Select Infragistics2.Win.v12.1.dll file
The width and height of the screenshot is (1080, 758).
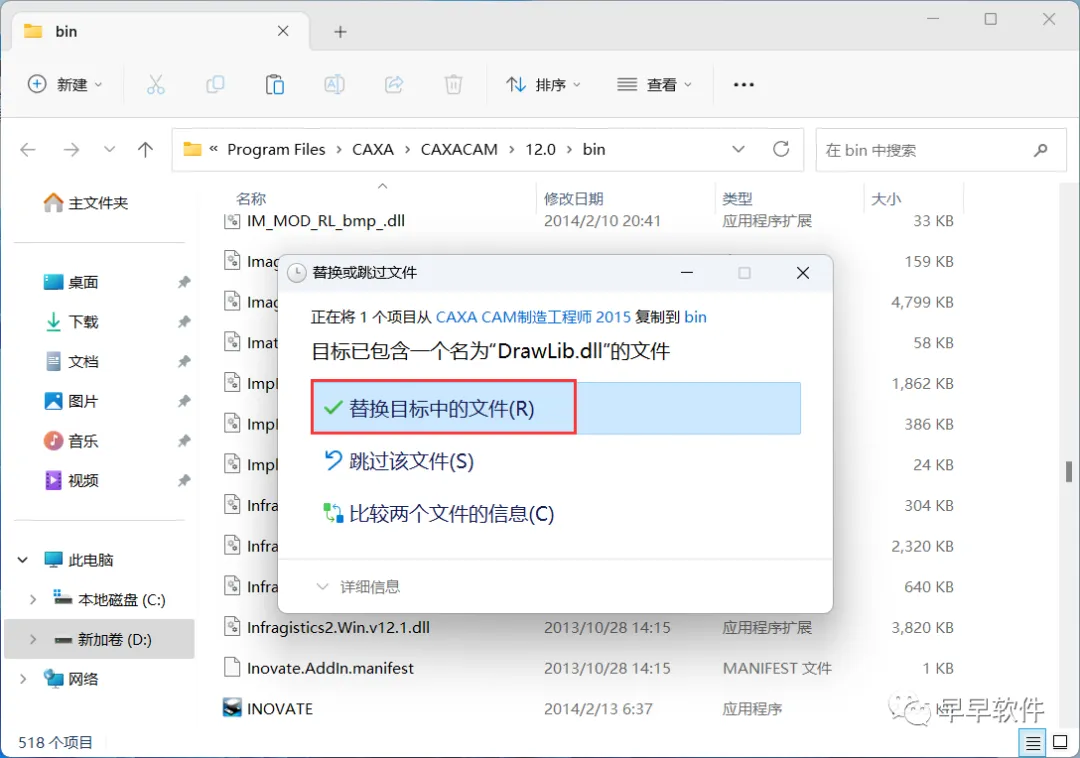click(327, 627)
